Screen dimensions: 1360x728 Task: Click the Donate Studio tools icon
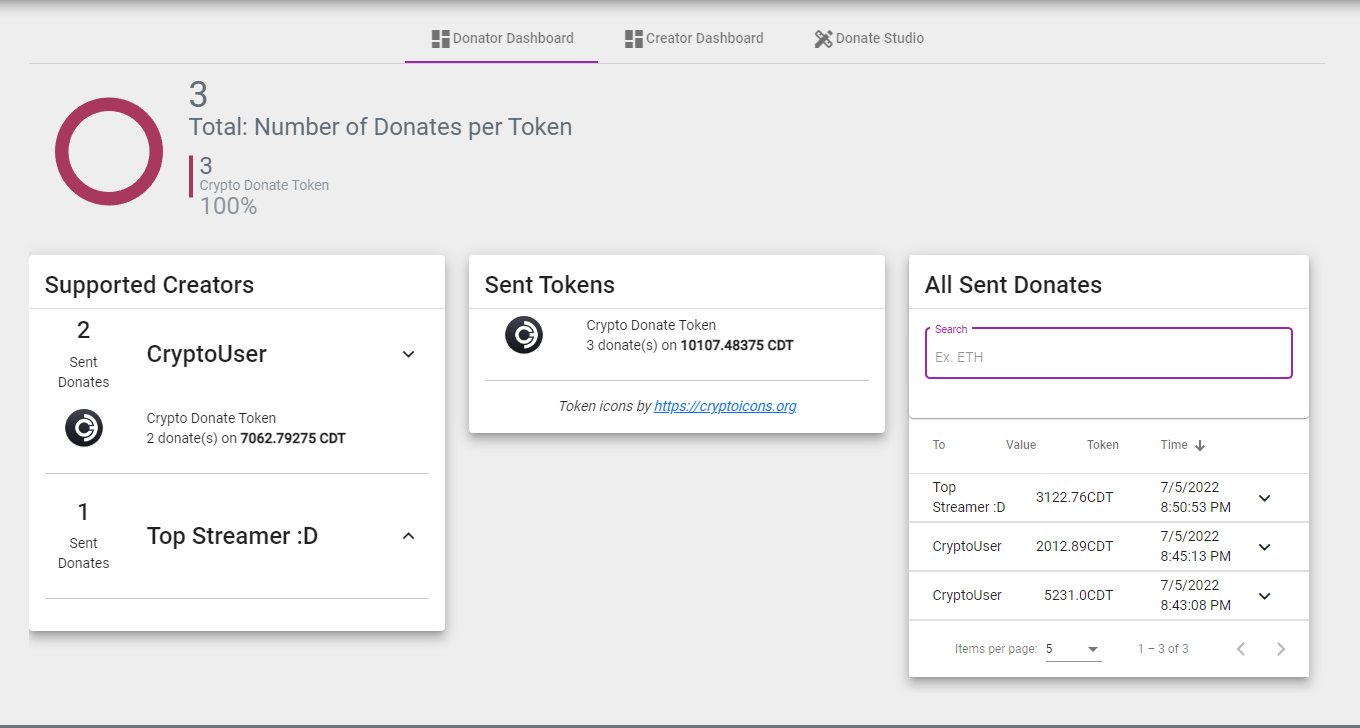point(823,38)
